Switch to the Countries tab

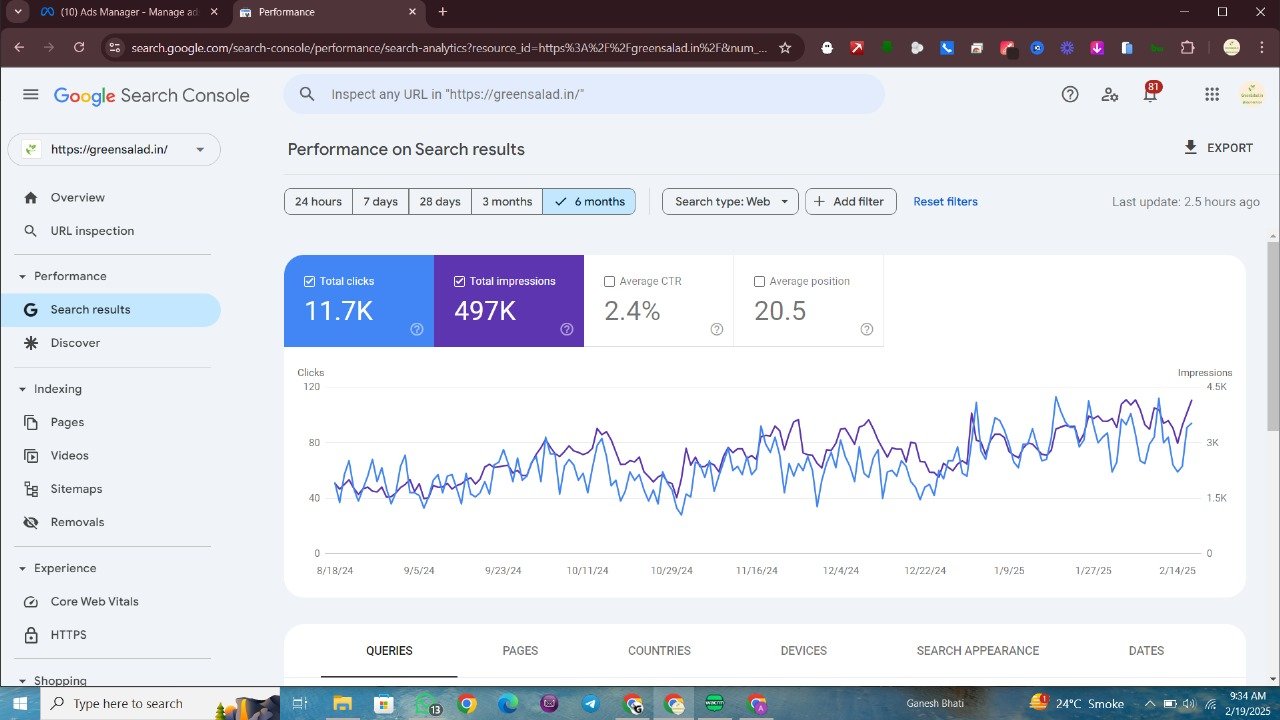[x=659, y=651]
